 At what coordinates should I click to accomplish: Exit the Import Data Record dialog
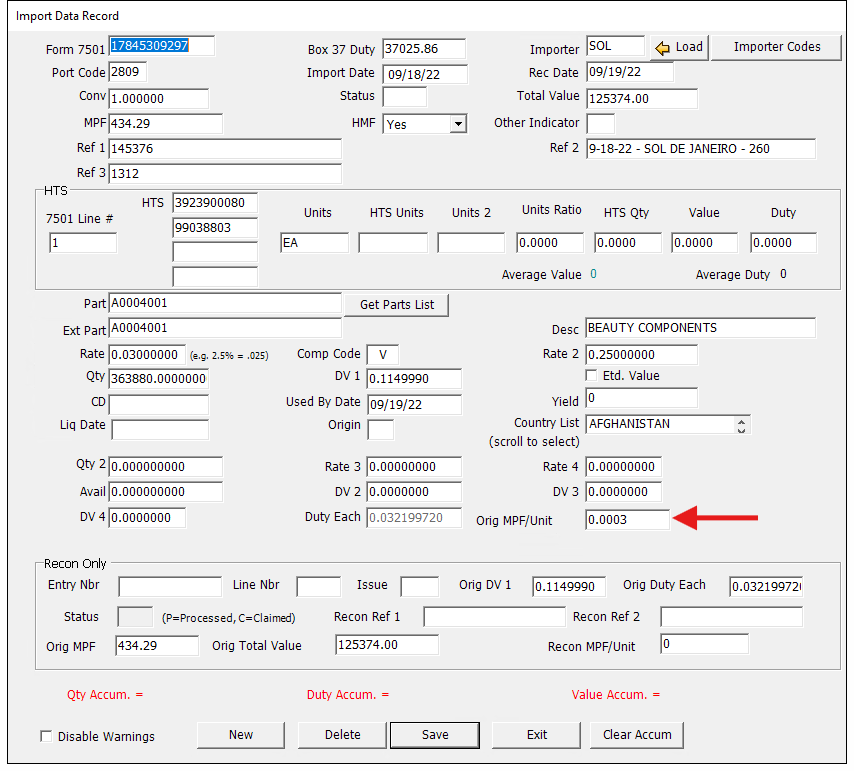click(537, 735)
